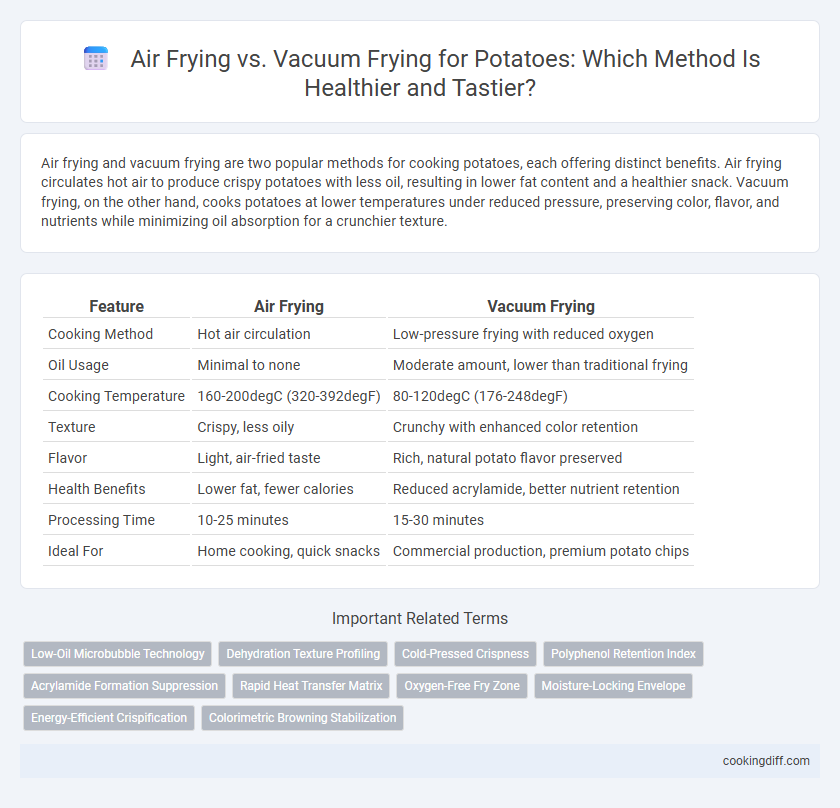Viewport: 840px width, 808px height.
Task: Click the Important Related Terms heading
Action: (x=420, y=618)
